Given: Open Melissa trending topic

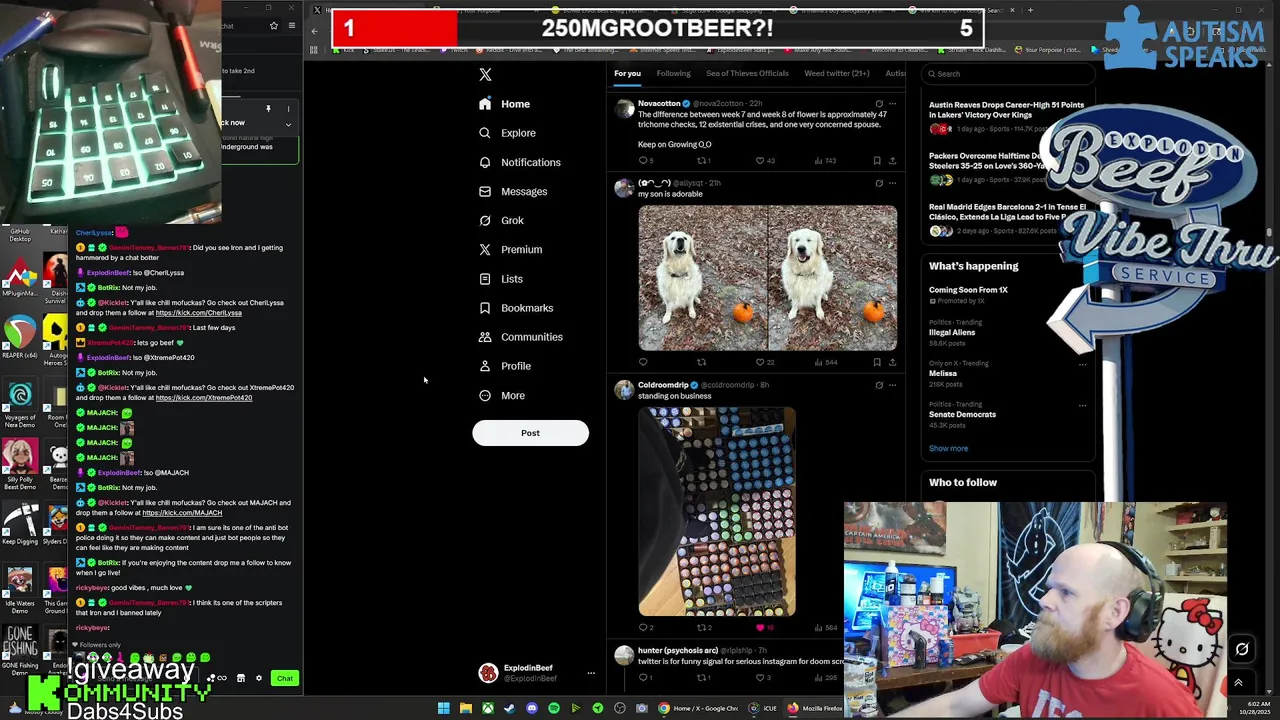Looking at the screenshot, I should [x=943, y=373].
